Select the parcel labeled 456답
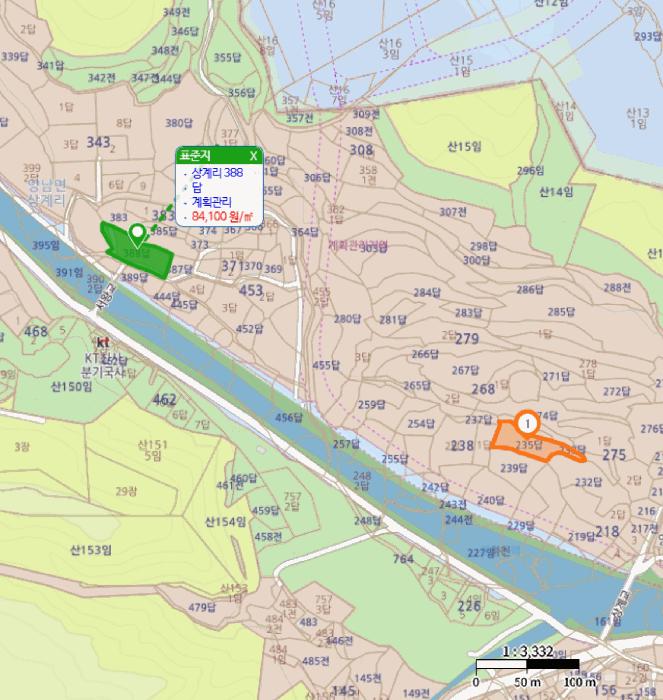663x700 pixels. (x=288, y=417)
